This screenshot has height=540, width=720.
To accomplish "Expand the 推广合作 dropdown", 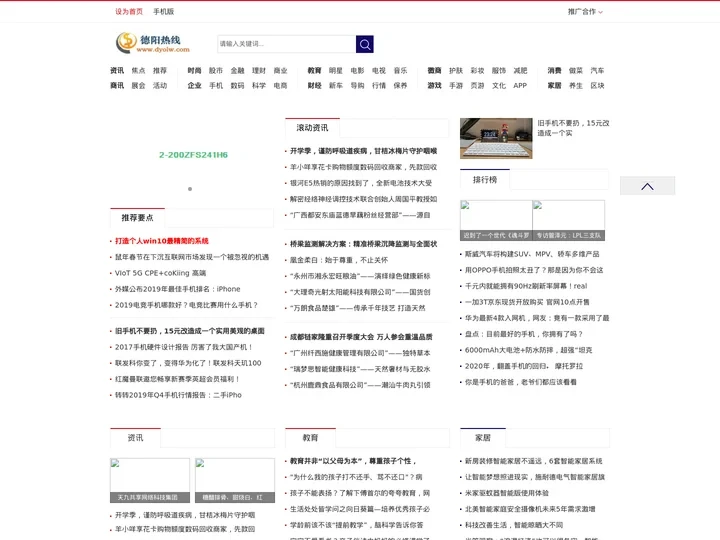I will pos(585,11).
